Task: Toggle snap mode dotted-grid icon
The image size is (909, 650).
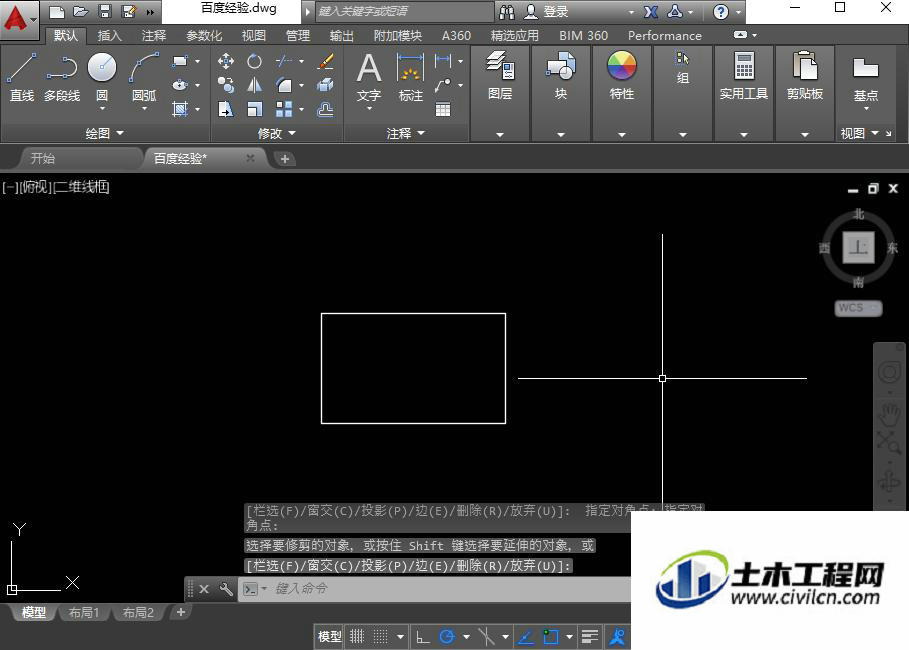Action: tap(380, 637)
